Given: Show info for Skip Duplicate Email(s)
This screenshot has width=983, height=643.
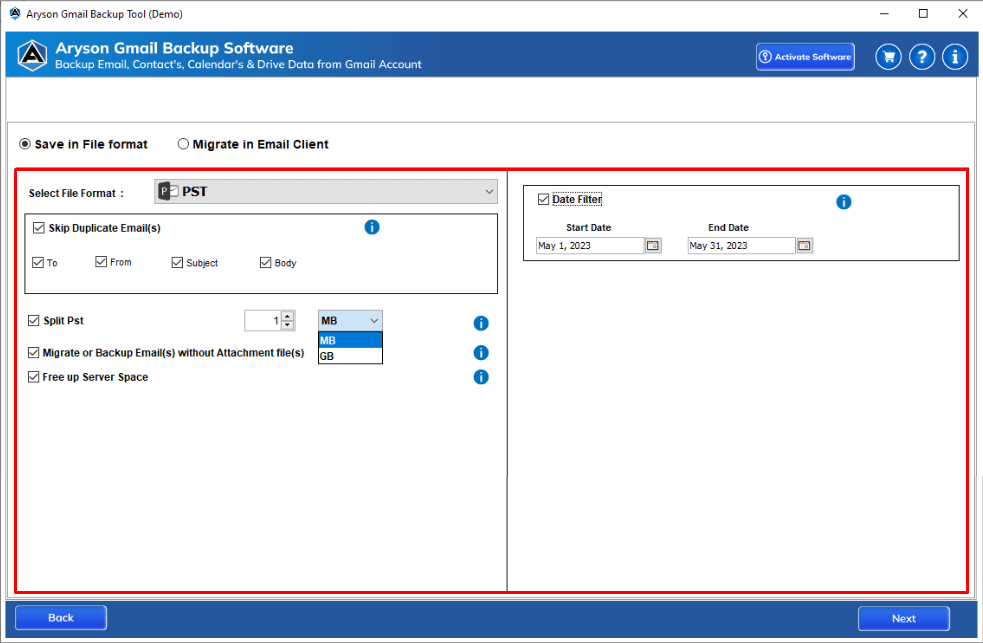Looking at the screenshot, I should pos(372,227).
